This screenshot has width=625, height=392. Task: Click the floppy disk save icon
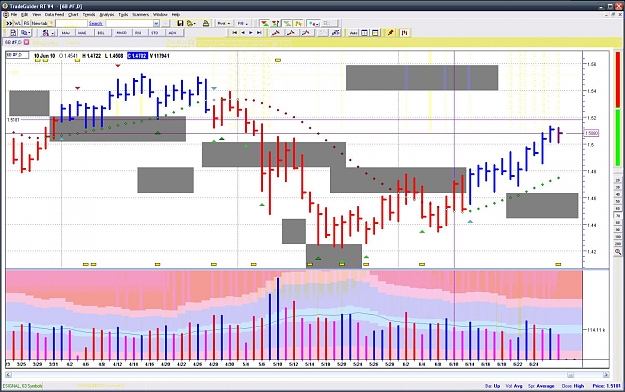[x=180, y=24]
